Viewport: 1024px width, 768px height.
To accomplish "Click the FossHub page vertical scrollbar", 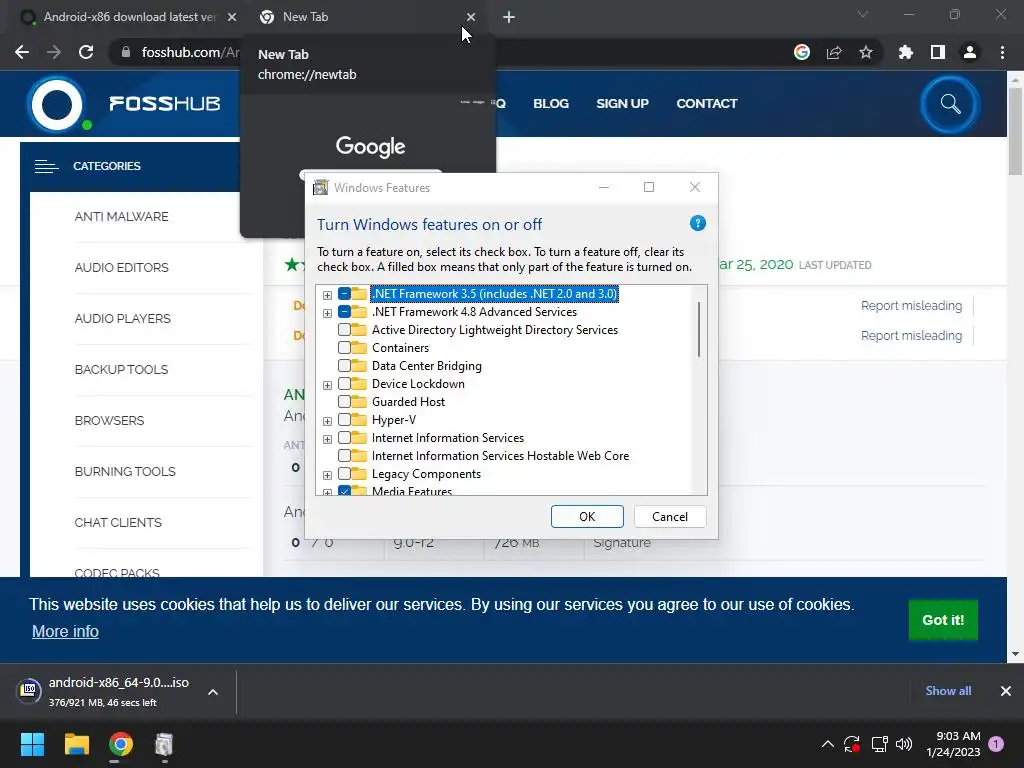I will pos(1015,131).
